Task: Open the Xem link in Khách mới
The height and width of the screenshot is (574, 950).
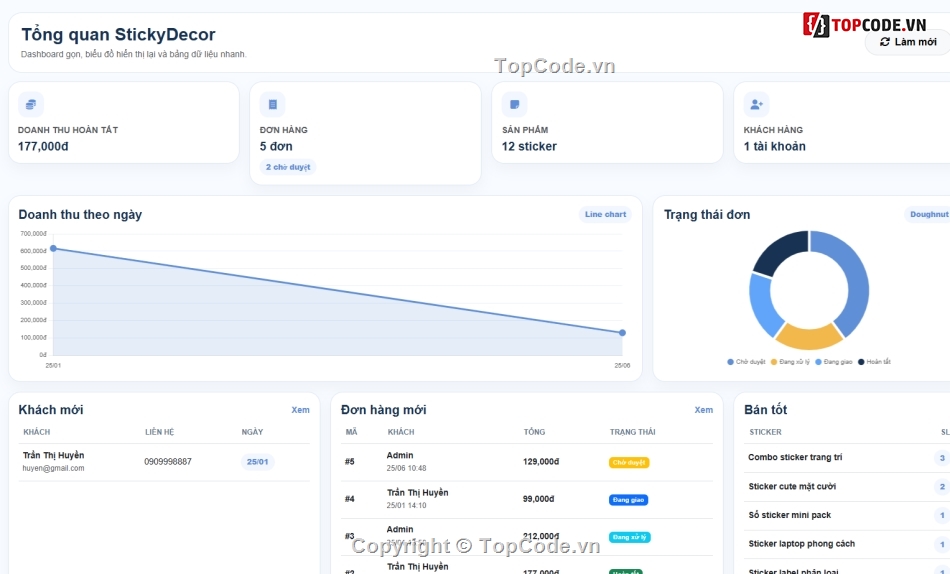Action: pos(300,410)
